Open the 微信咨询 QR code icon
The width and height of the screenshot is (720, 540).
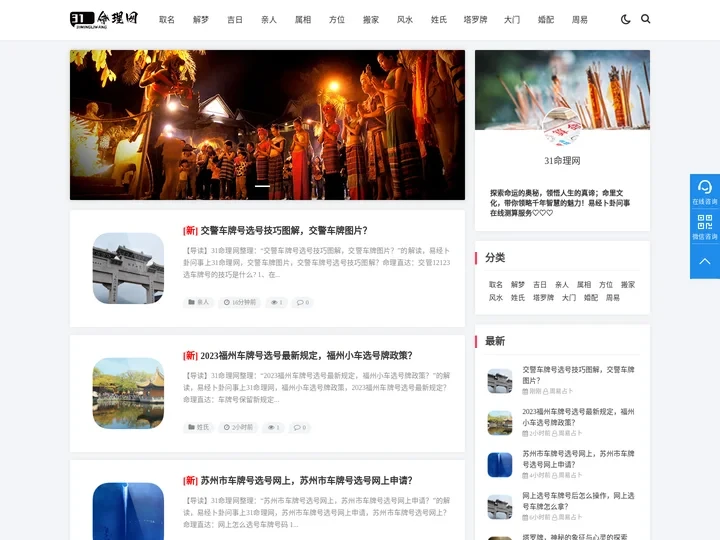705,226
